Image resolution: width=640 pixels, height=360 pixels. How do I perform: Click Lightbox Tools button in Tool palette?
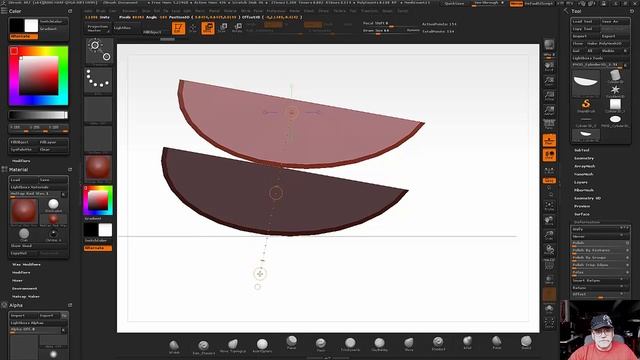599,58
